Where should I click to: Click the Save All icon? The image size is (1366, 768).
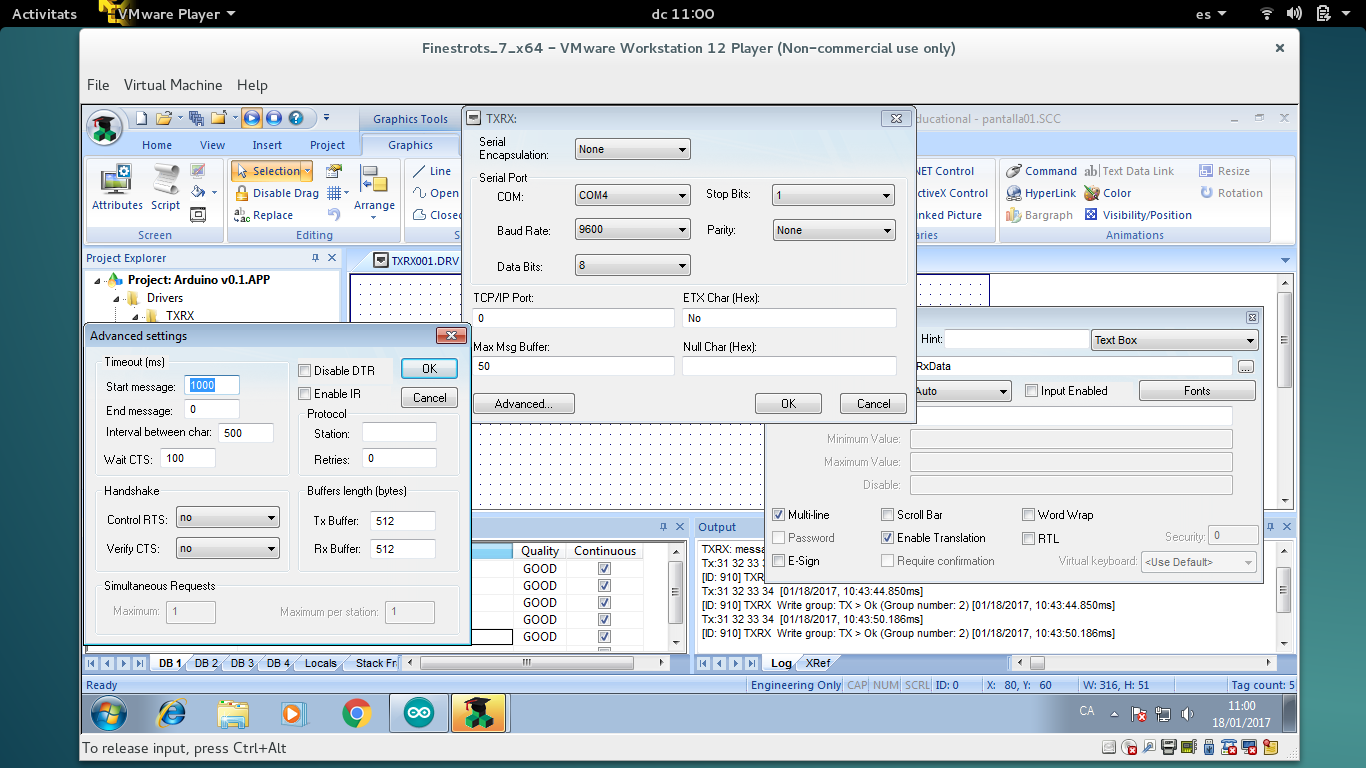(196, 118)
